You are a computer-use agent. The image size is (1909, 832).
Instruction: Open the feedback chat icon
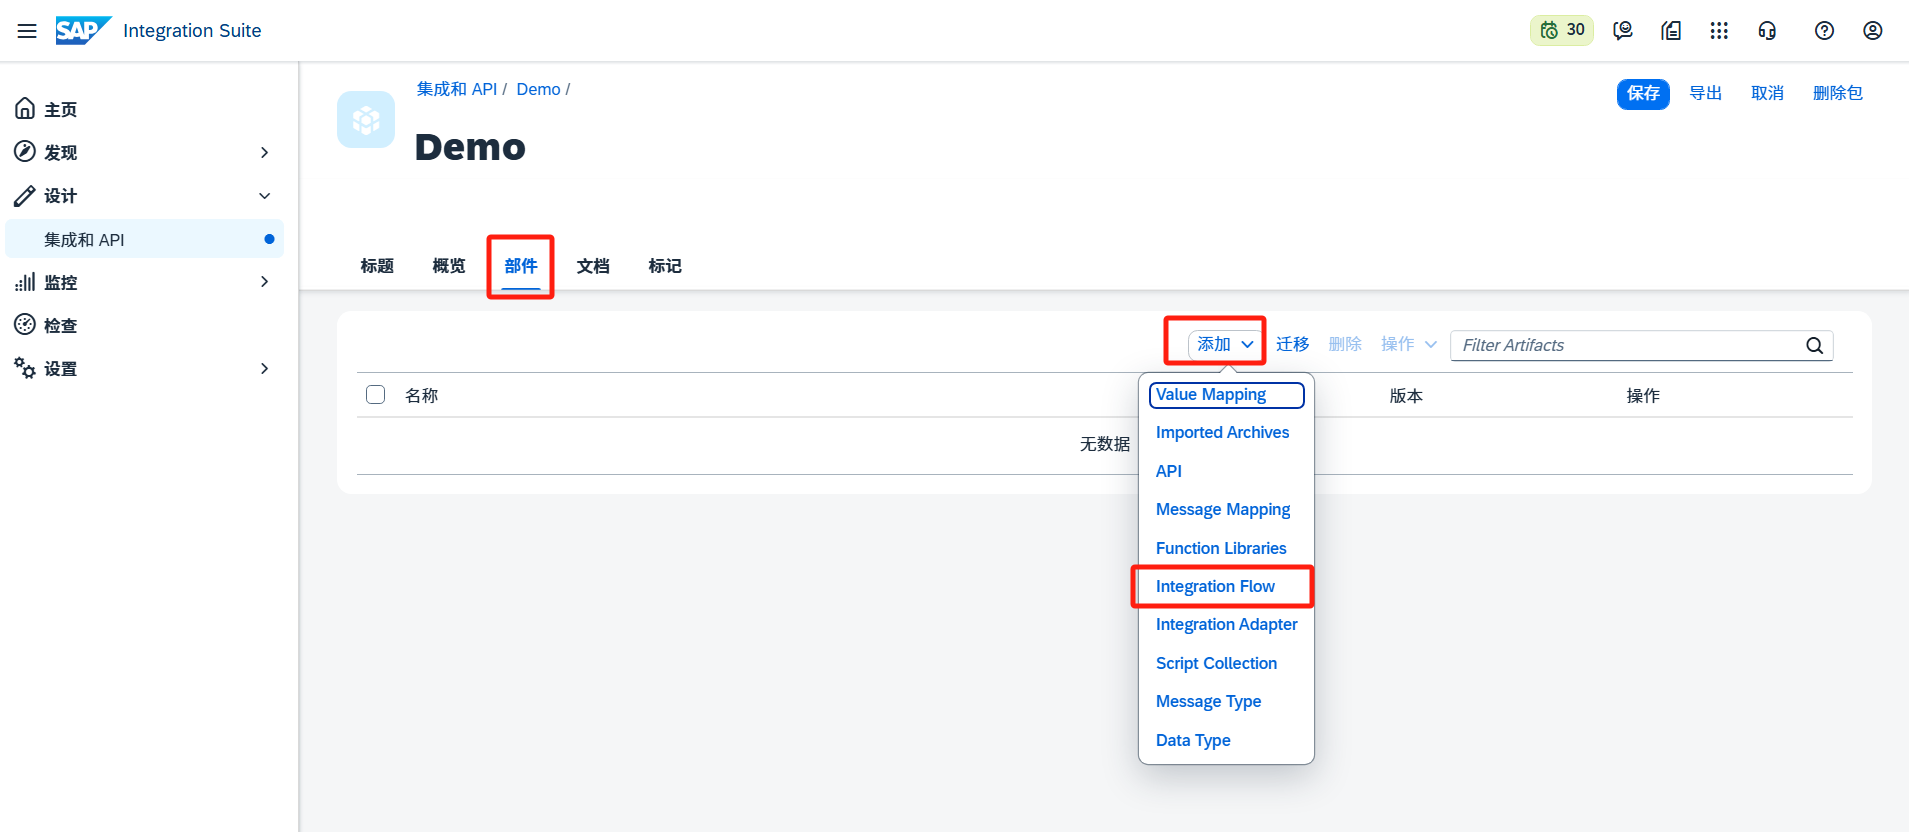point(1623,31)
